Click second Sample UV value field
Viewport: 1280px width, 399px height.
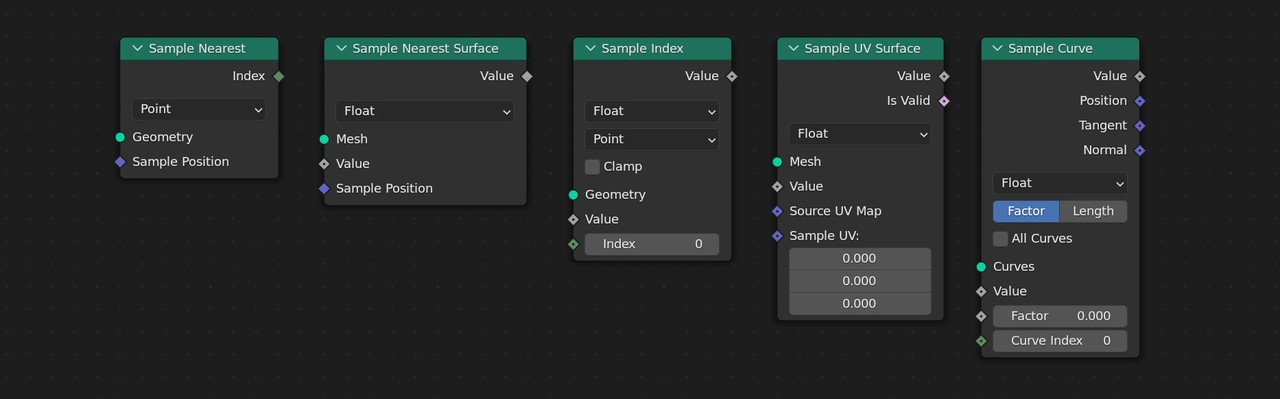coord(860,281)
